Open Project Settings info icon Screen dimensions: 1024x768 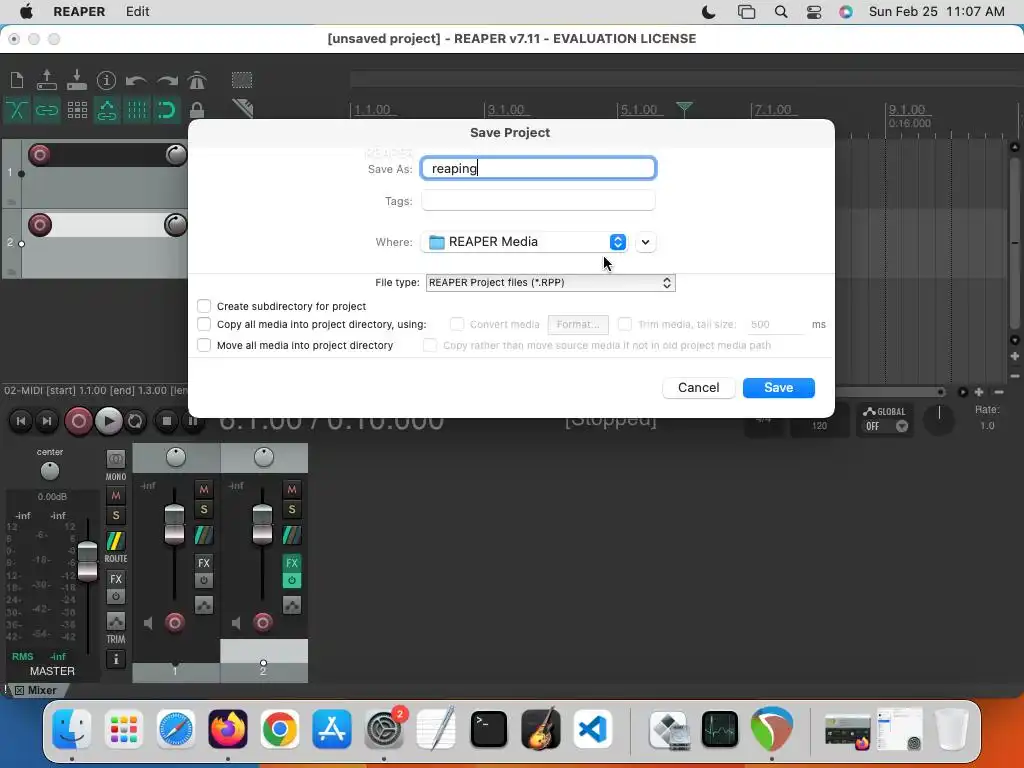tap(106, 80)
